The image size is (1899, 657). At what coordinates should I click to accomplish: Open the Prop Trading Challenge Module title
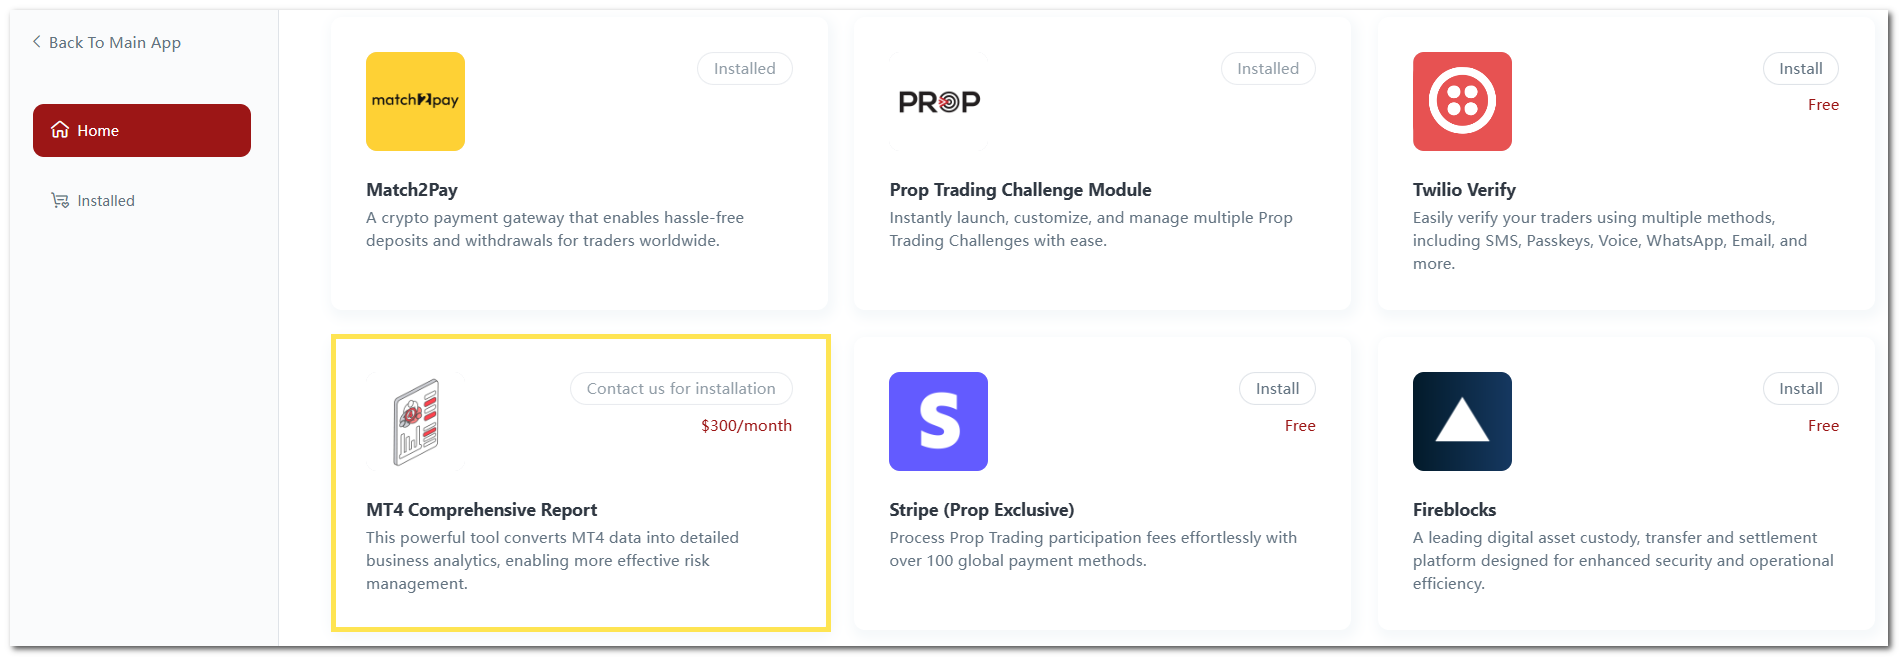pos(1020,189)
